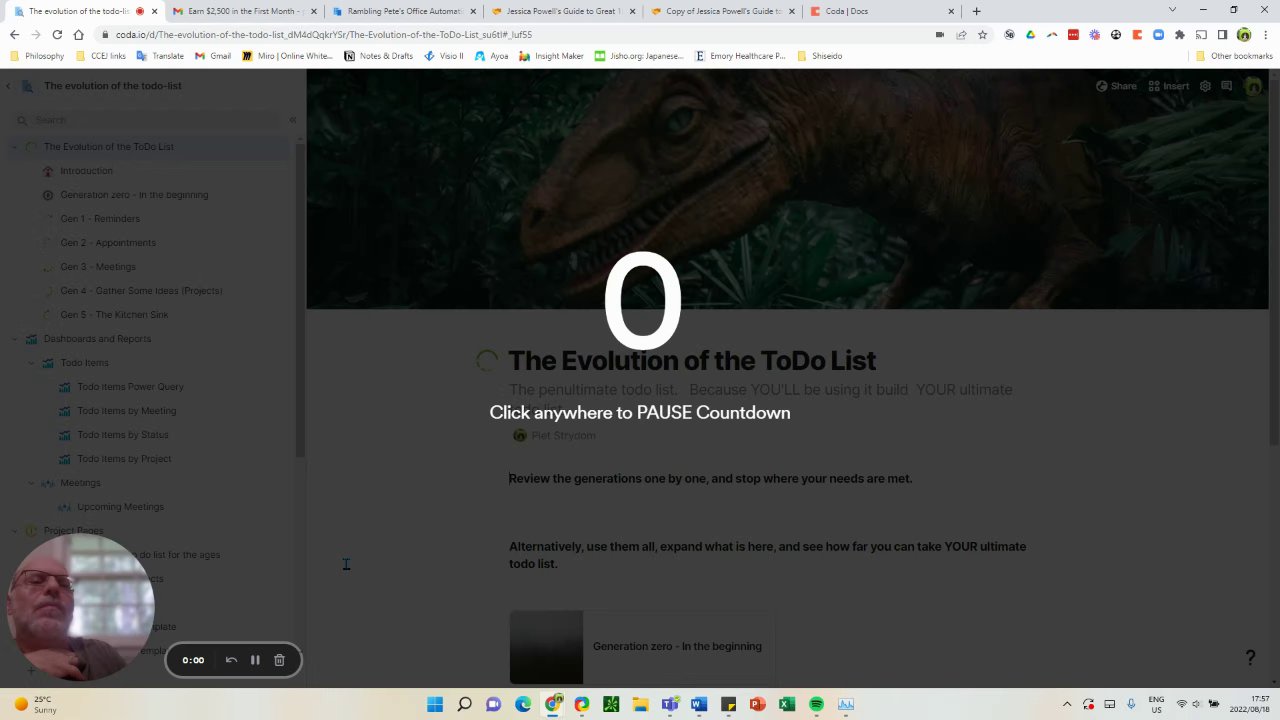Navigate back in the browser
Screen dimensions: 1280x720
pyautogui.click(x=14, y=34)
